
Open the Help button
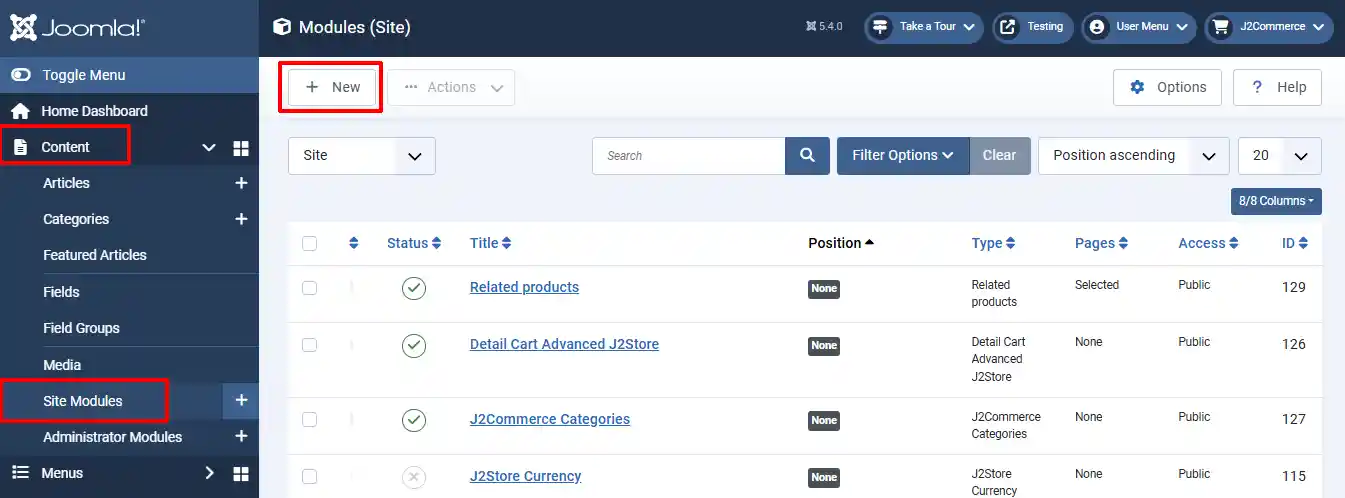(1277, 87)
